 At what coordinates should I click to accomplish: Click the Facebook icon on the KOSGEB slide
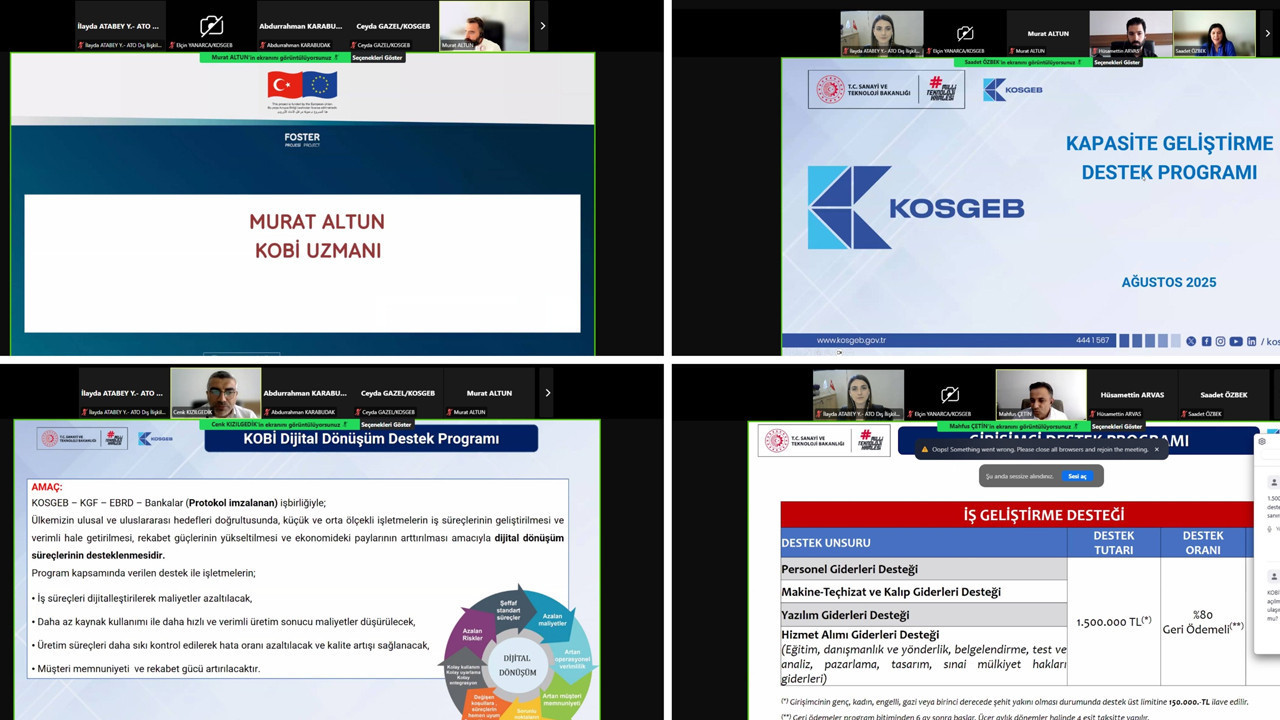click(1206, 341)
